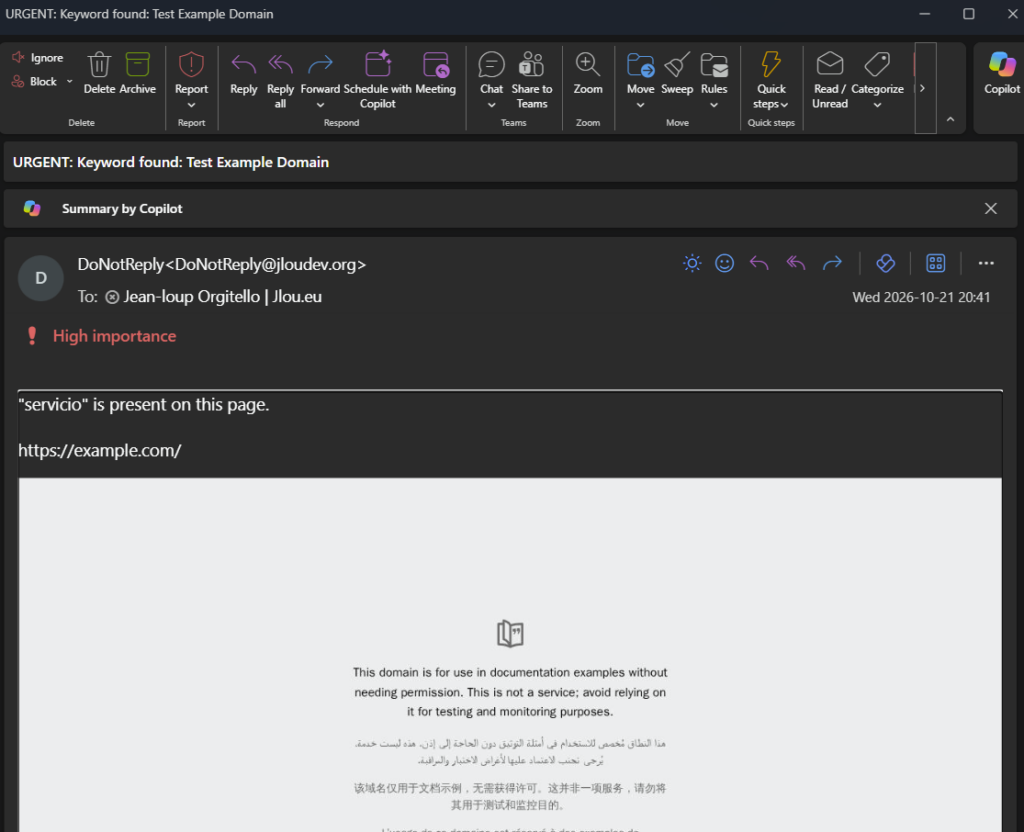1024x832 pixels.
Task: Mark message Read / Unread
Action: [x=829, y=79]
